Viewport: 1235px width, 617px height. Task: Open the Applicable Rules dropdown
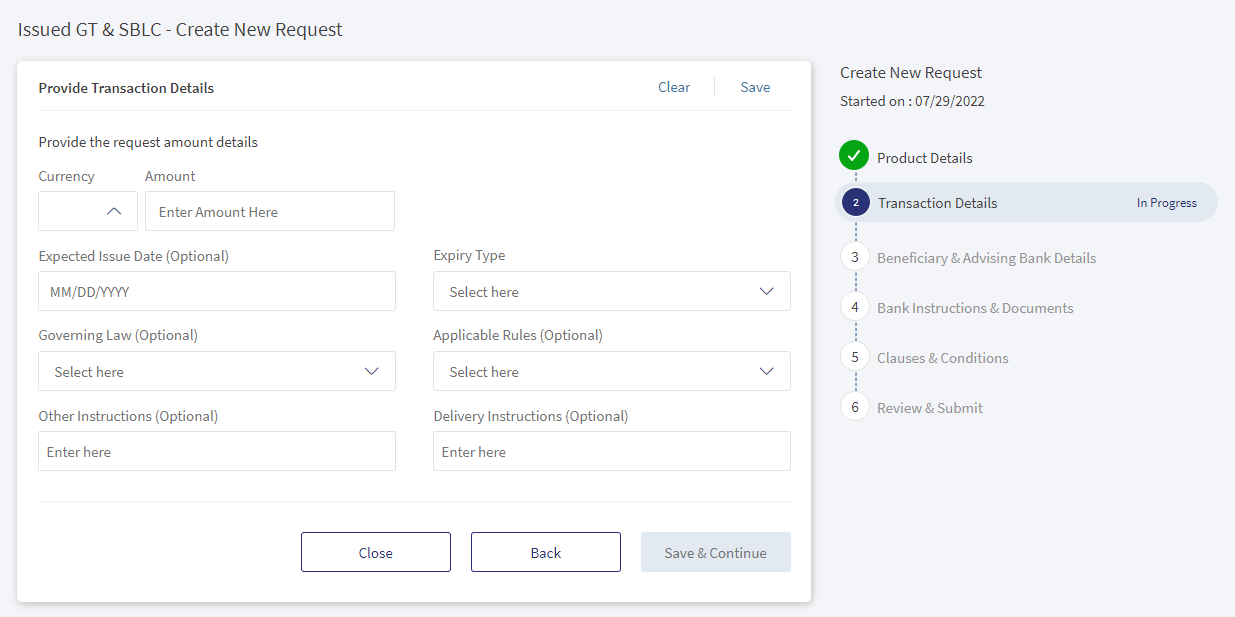612,371
